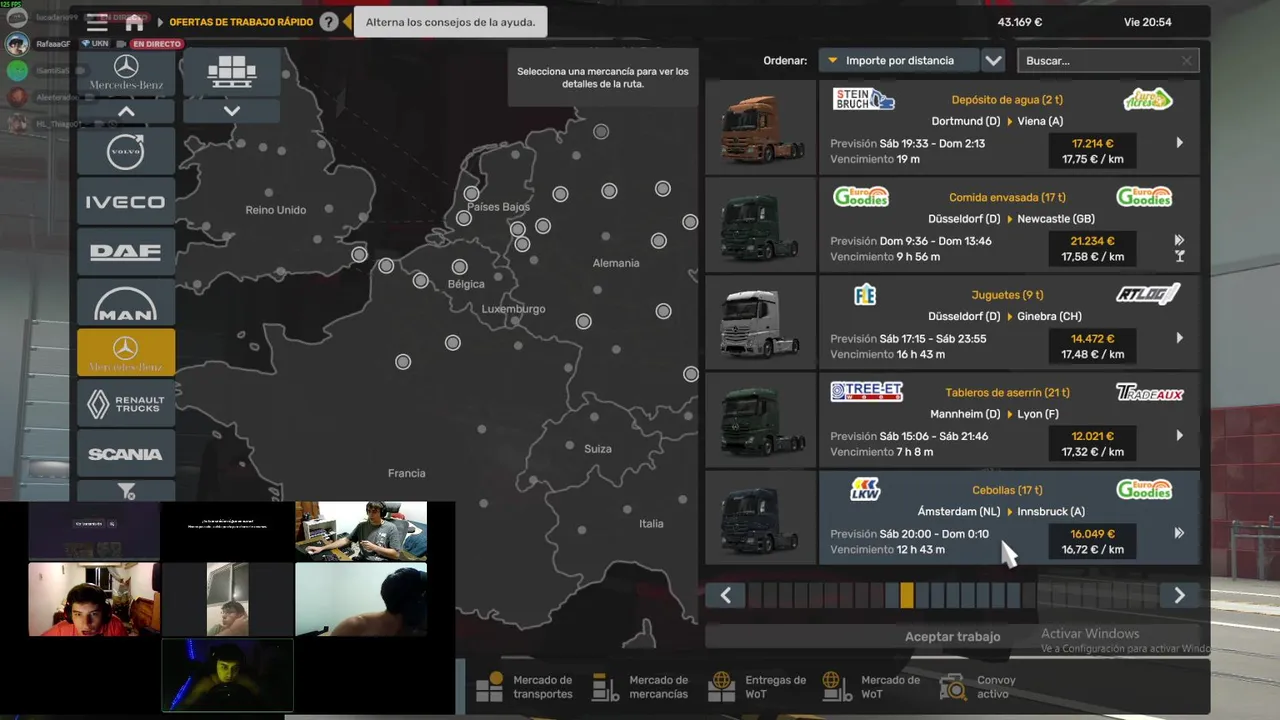Image resolution: width=1280 pixels, height=720 pixels.
Task: Open the 'Mercado de mercancías' tab
Action: (x=641, y=687)
